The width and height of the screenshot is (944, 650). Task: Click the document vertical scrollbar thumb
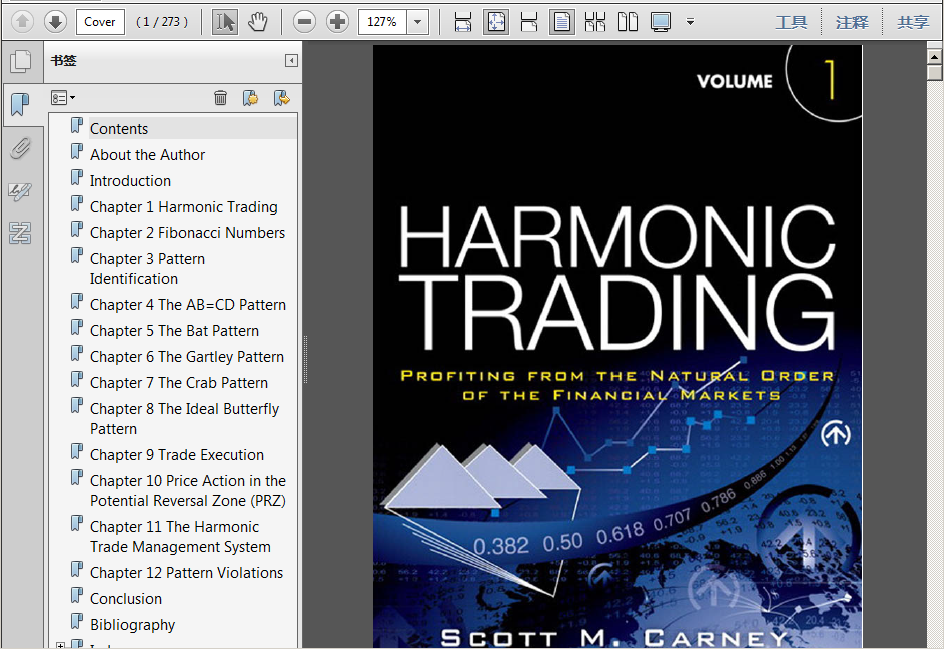point(934,73)
